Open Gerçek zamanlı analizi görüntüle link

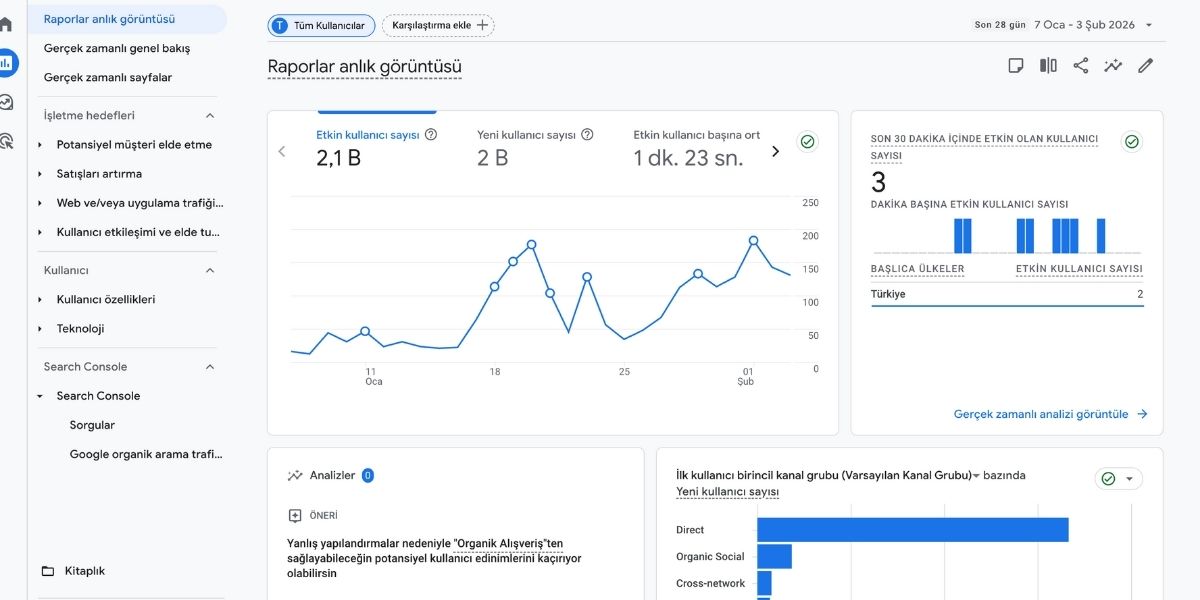tap(1050, 414)
